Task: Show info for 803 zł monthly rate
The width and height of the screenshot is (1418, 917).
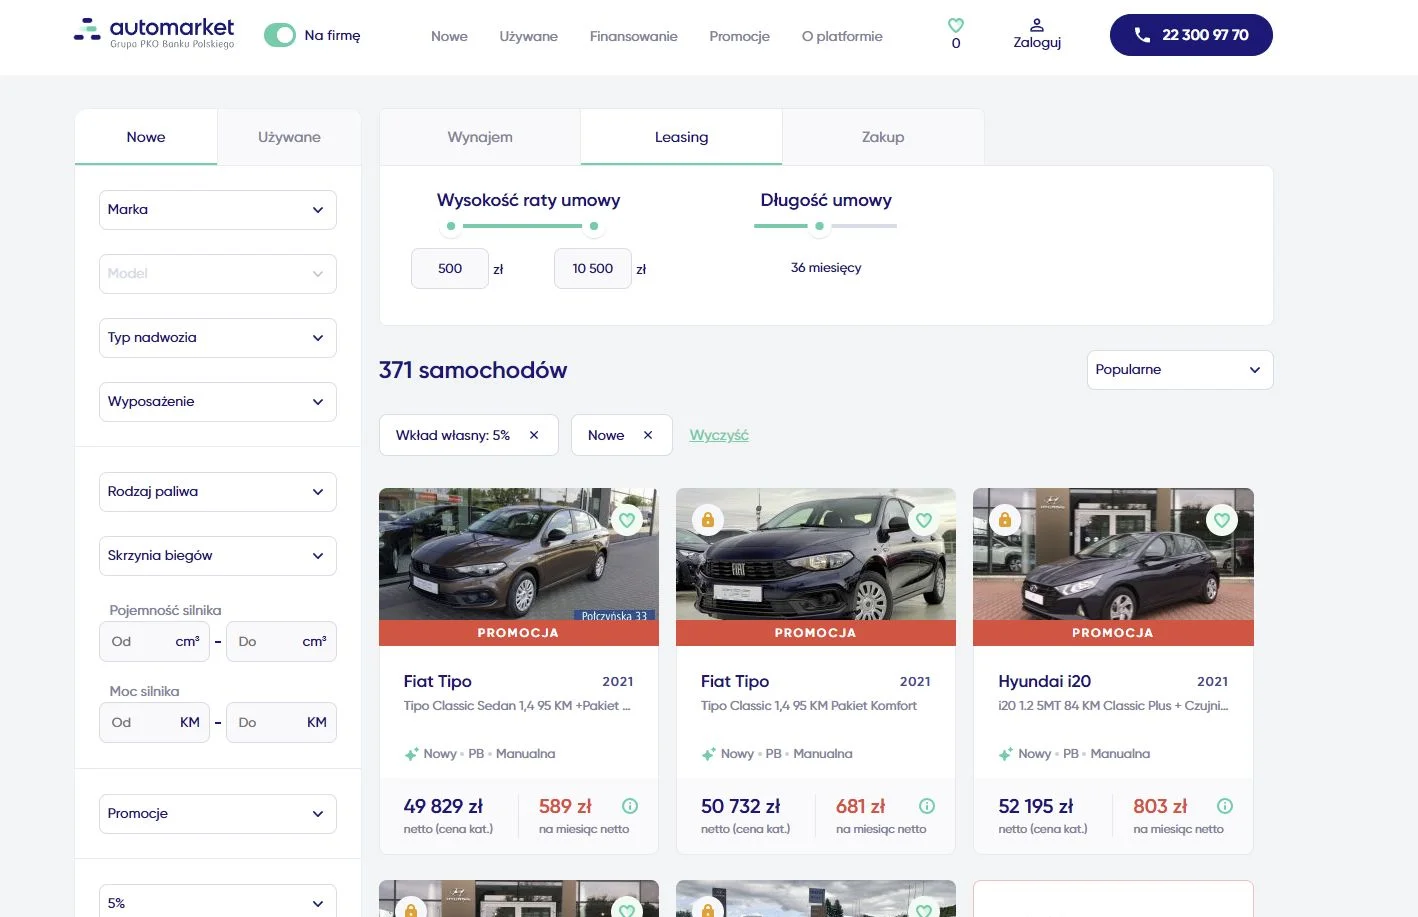Action: pyautogui.click(x=1225, y=806)
